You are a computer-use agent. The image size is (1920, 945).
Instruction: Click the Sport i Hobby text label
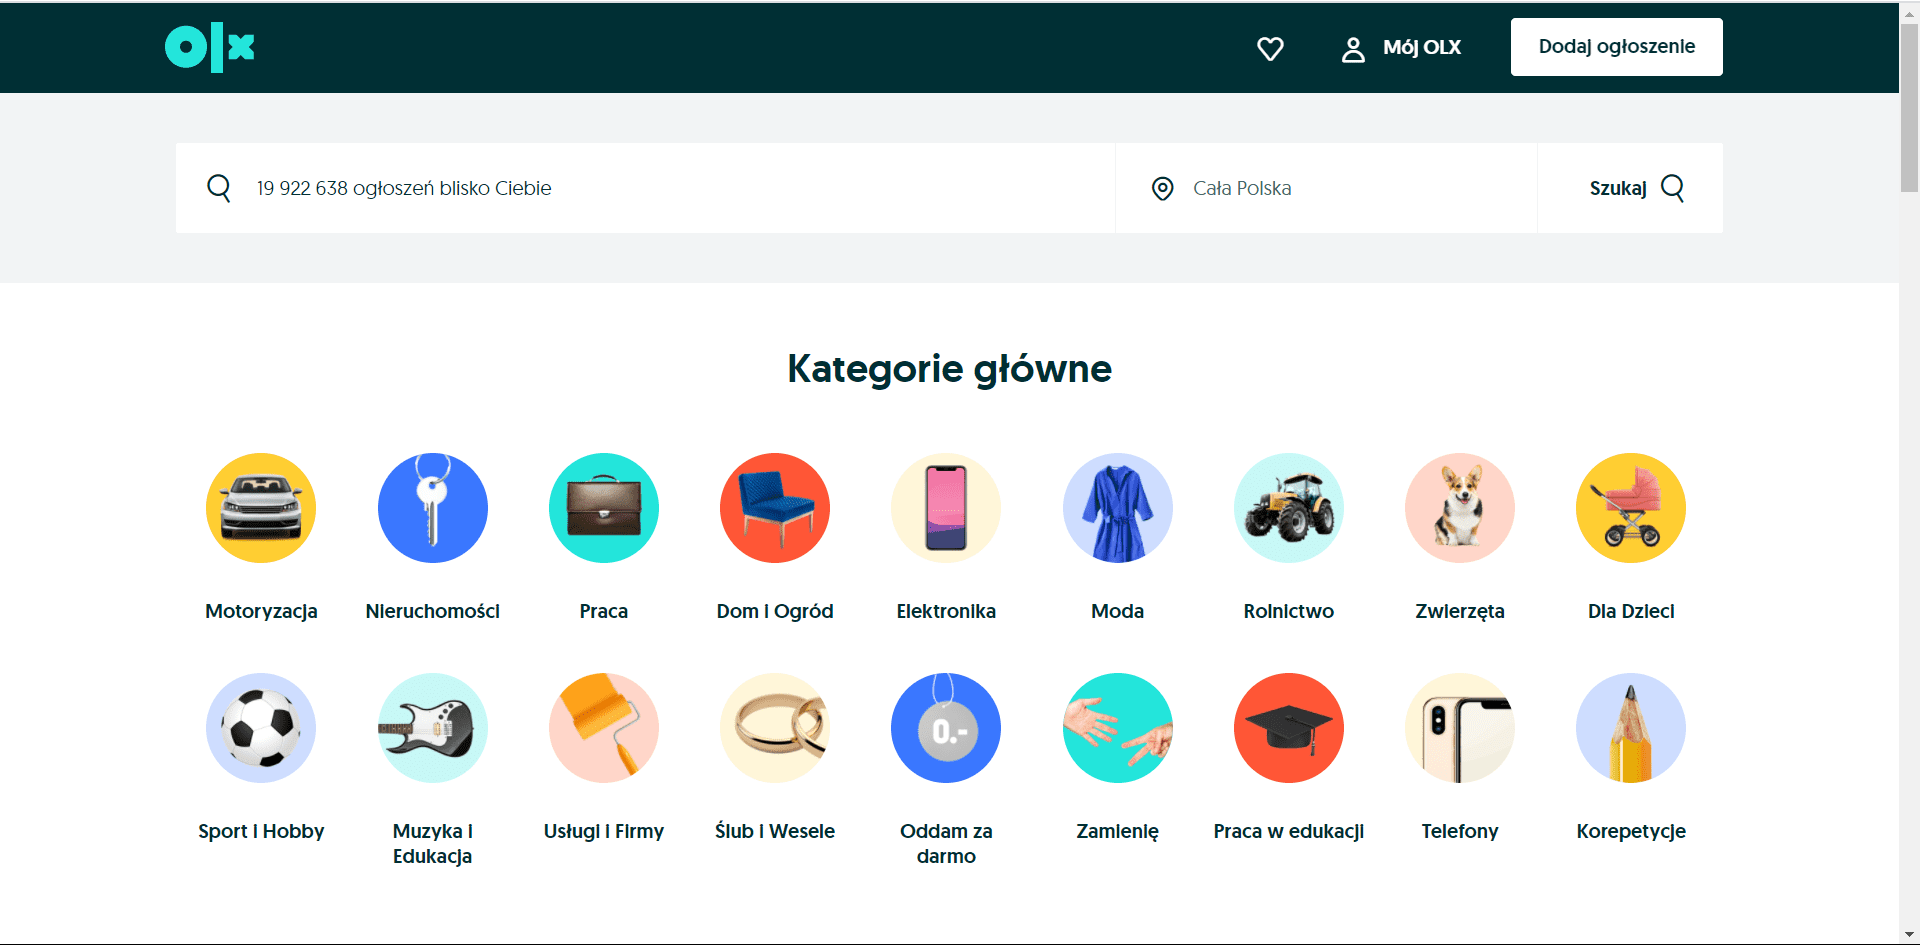pos(261,831)
